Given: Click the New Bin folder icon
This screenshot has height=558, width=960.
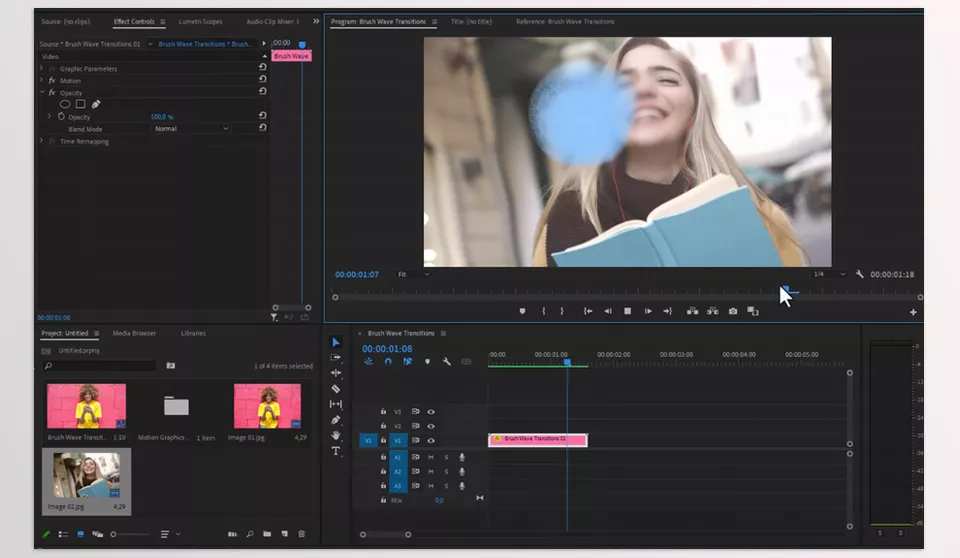Looking at the screenshot, I should 267,534.
